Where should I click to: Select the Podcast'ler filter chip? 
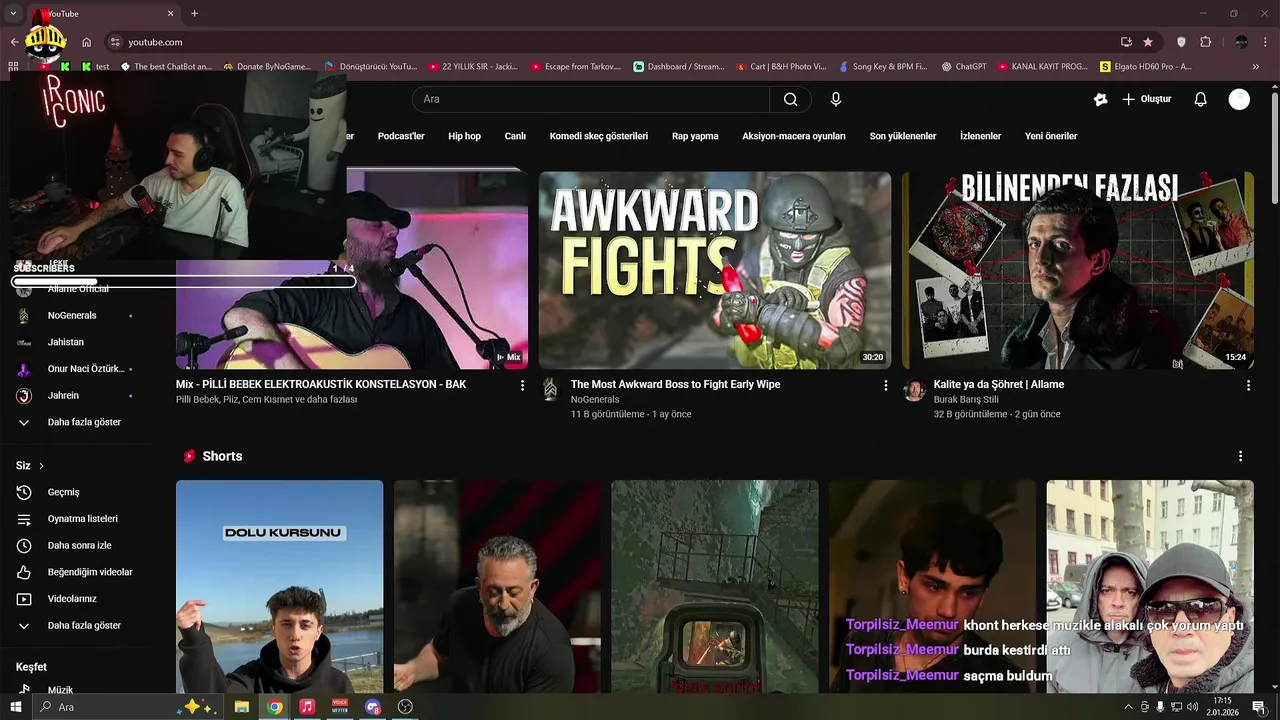pos(401,136)
